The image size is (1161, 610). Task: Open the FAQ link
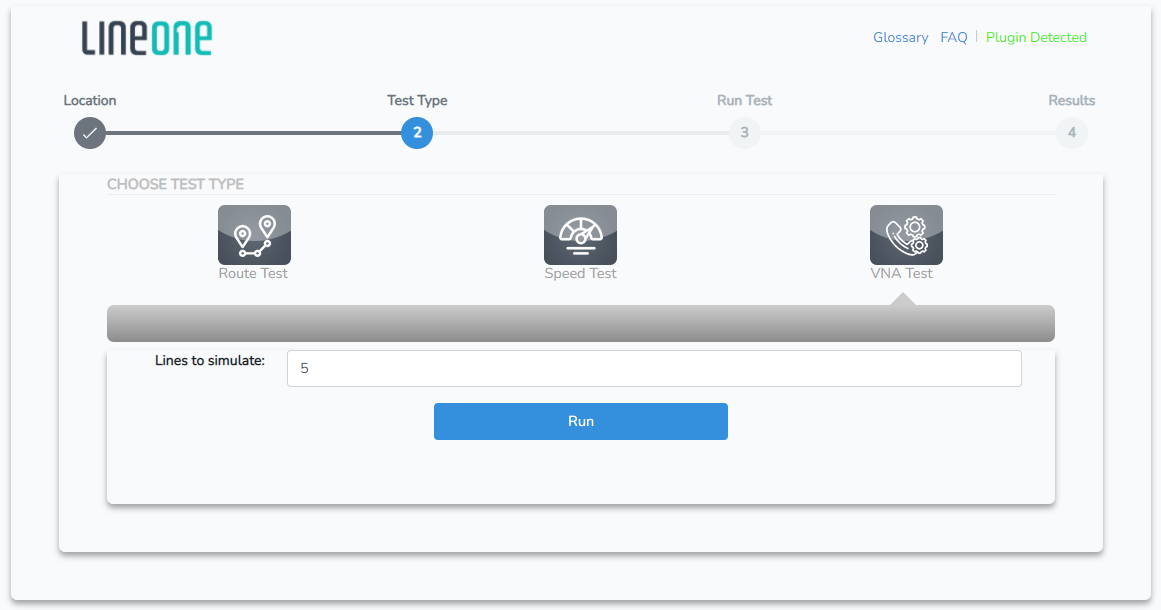click(x=954, y=38)
